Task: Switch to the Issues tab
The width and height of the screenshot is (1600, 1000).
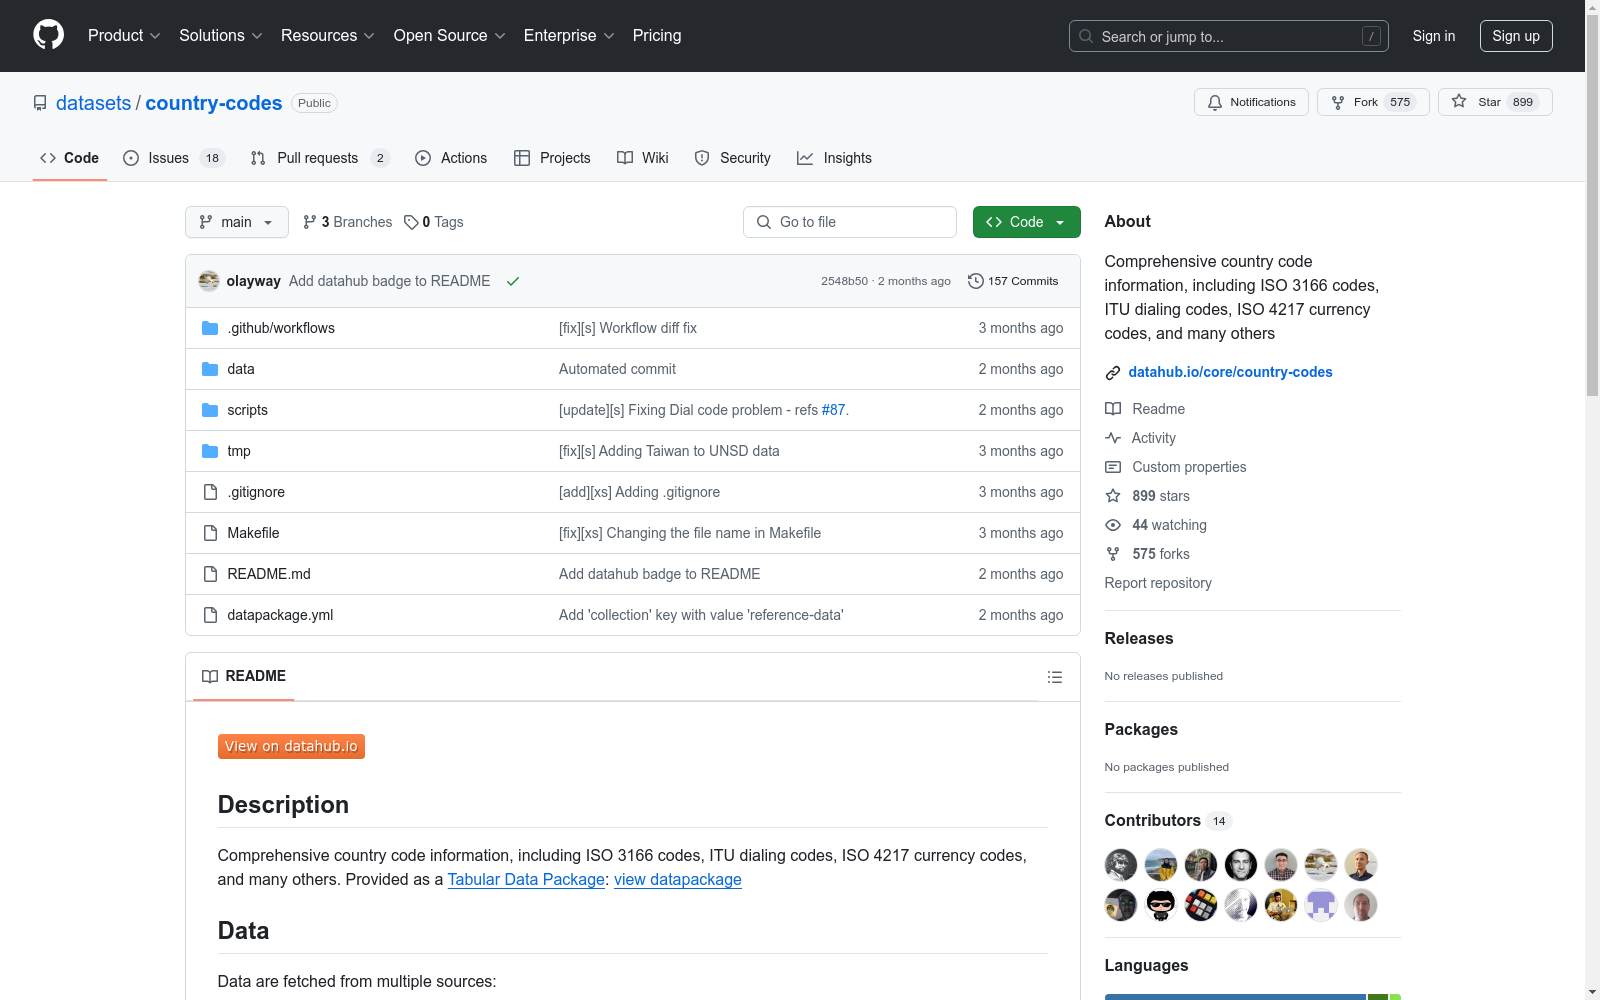Action: click(174, 158)
